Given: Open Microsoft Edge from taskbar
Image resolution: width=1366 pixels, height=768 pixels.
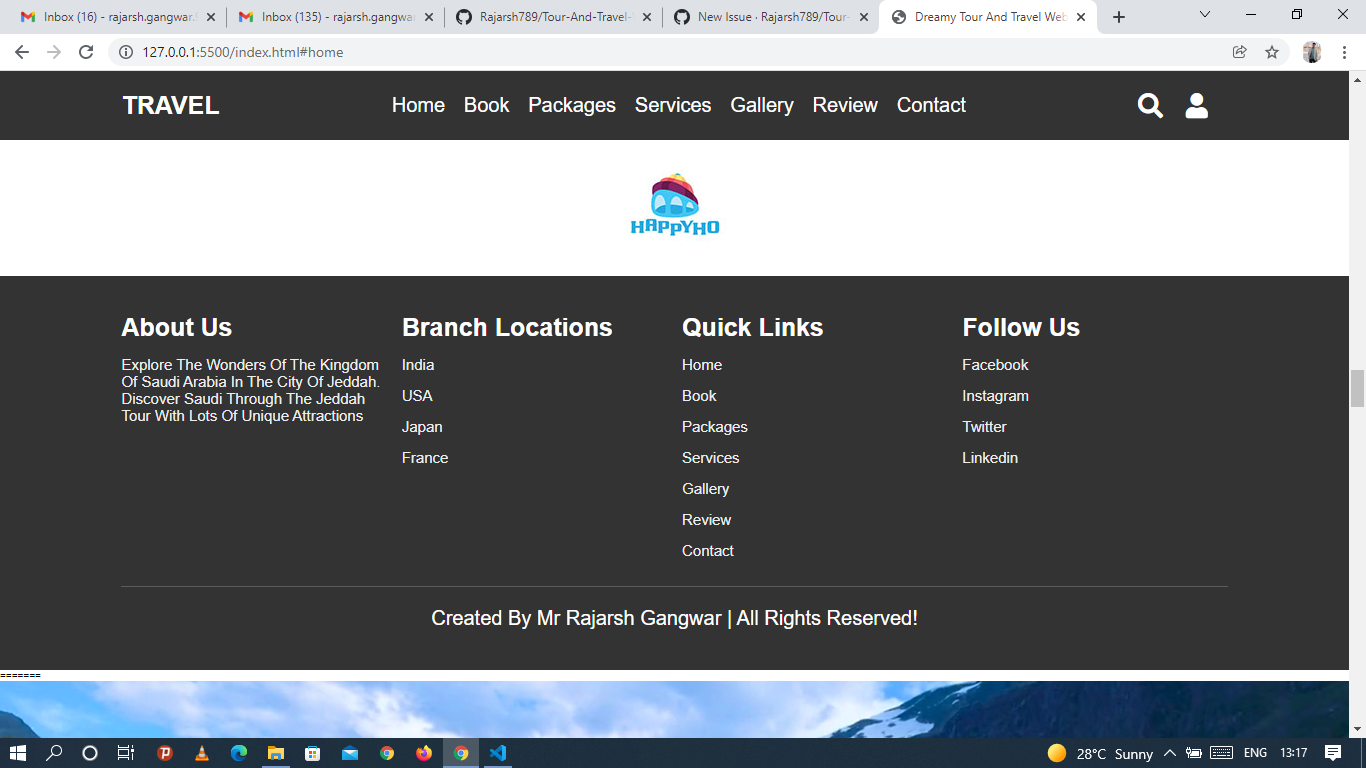Looking at the screenshot, I should [x=239, y=753].
